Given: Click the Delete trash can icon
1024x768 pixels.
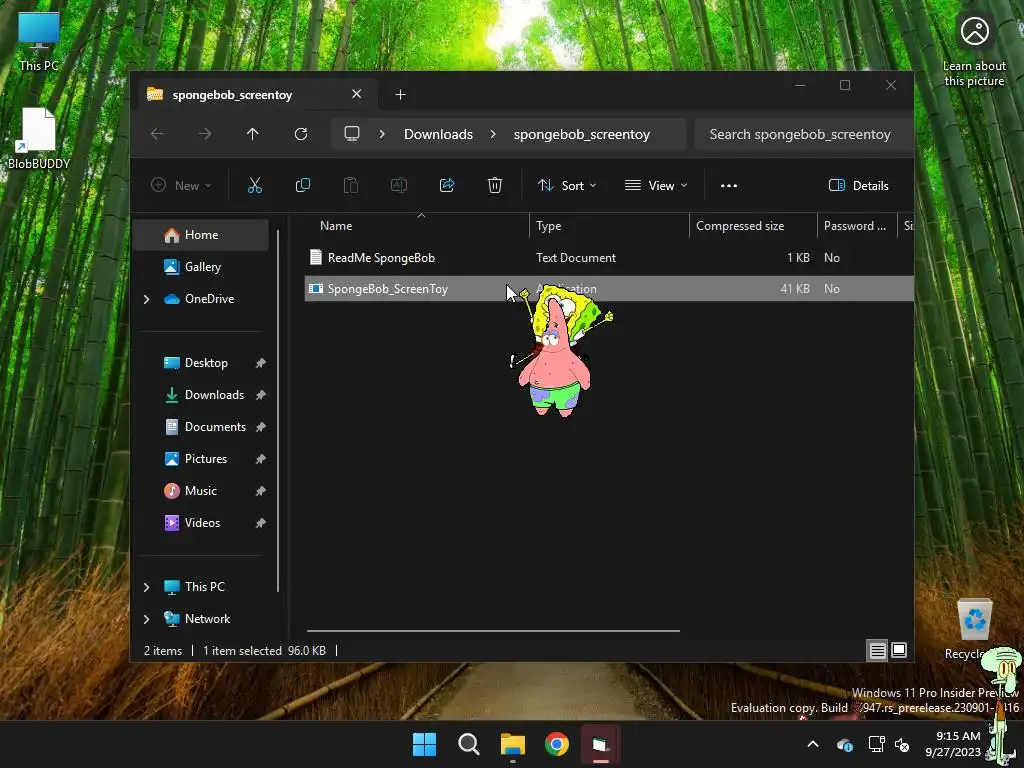Looking at the screenshot, I should 495,185.
